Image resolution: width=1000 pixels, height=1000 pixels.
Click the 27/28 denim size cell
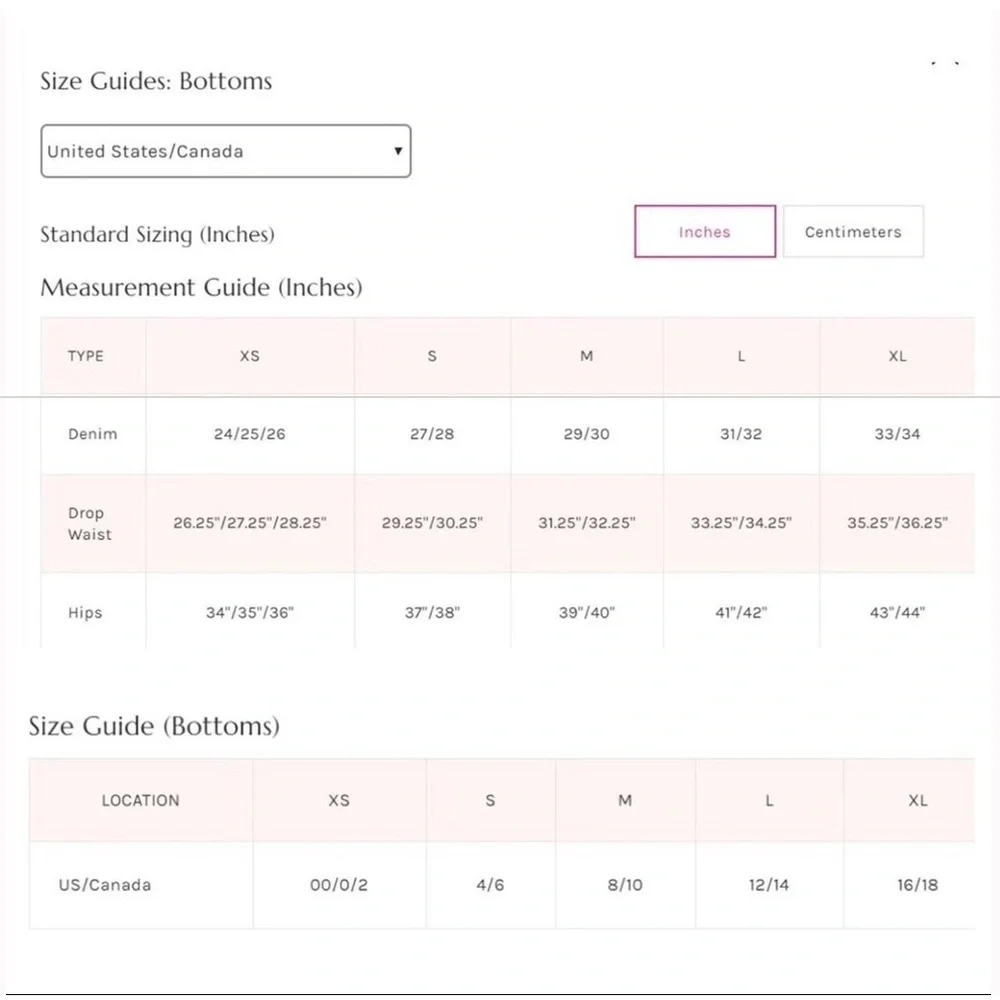[432, 434]
